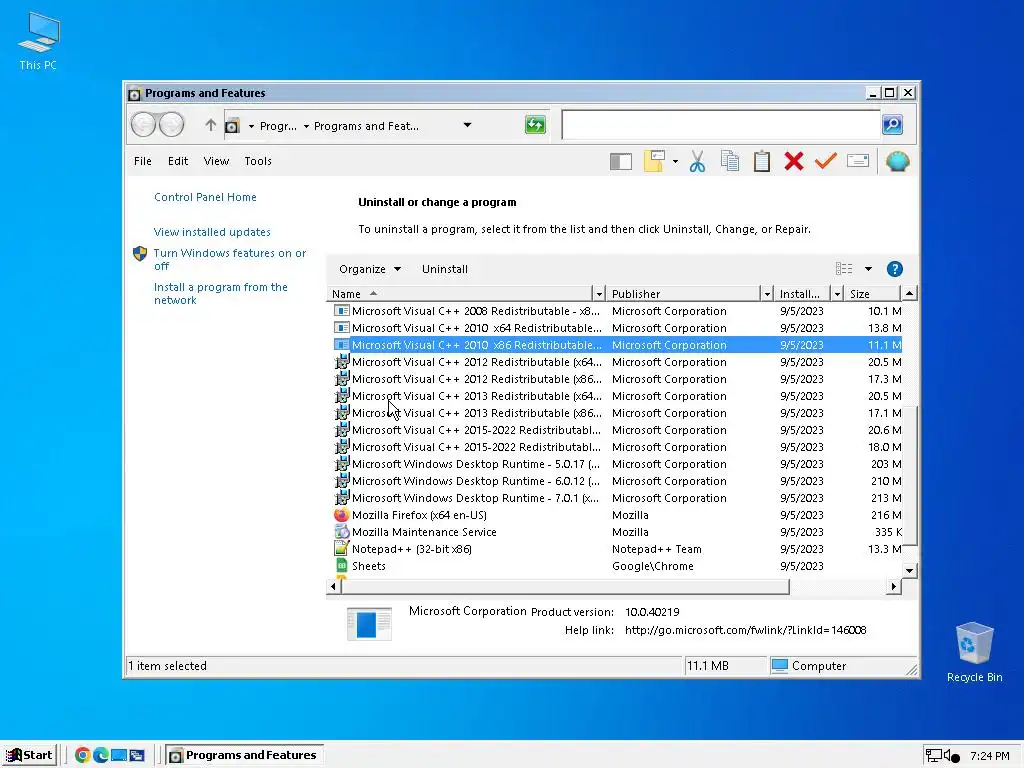
Task: Click the window switcher taskbar icon
Action: [x=136, y=755]
